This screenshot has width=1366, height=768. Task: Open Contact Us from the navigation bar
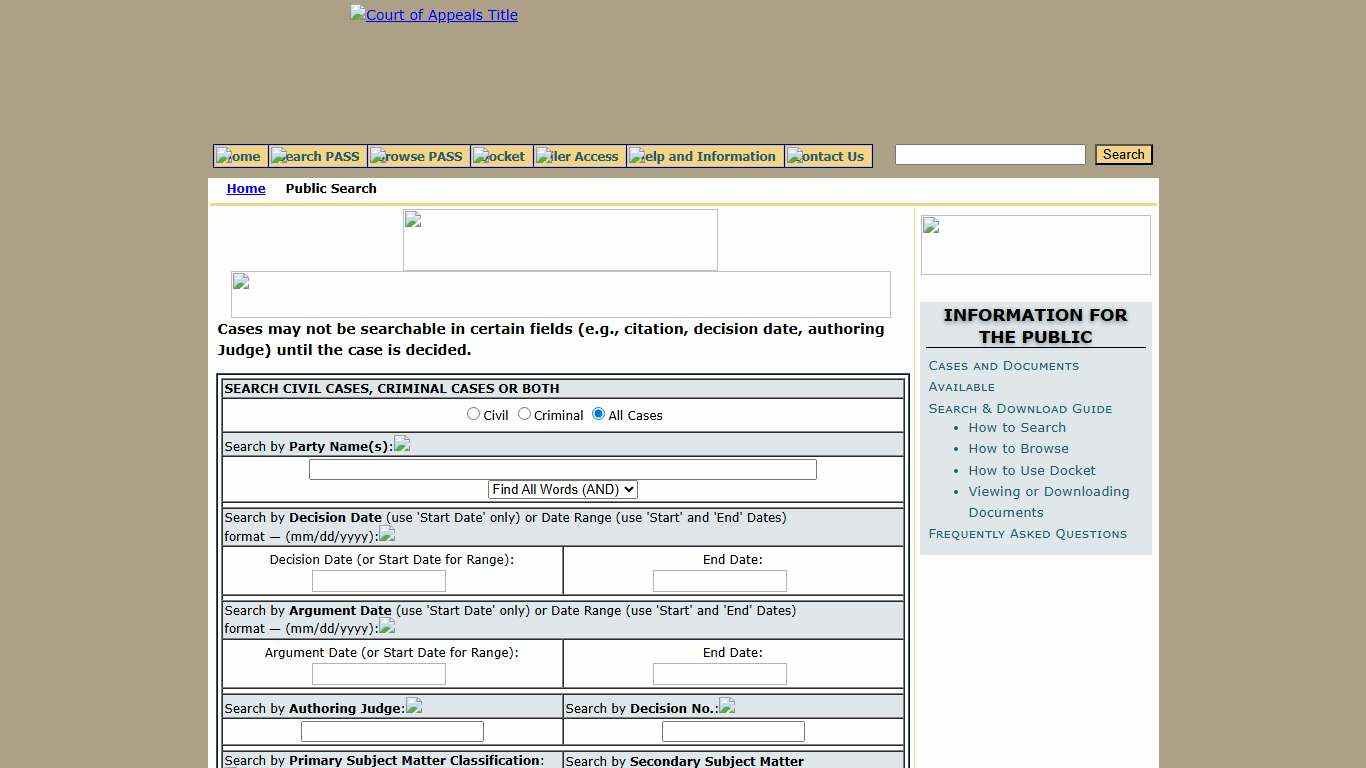[x=827, y=156]
